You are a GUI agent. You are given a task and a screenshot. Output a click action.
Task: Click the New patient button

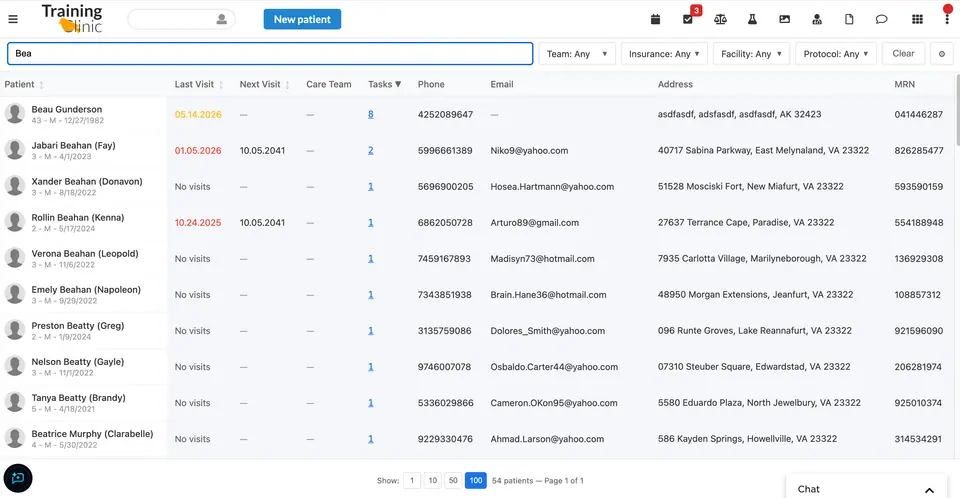tap(302, 19)
